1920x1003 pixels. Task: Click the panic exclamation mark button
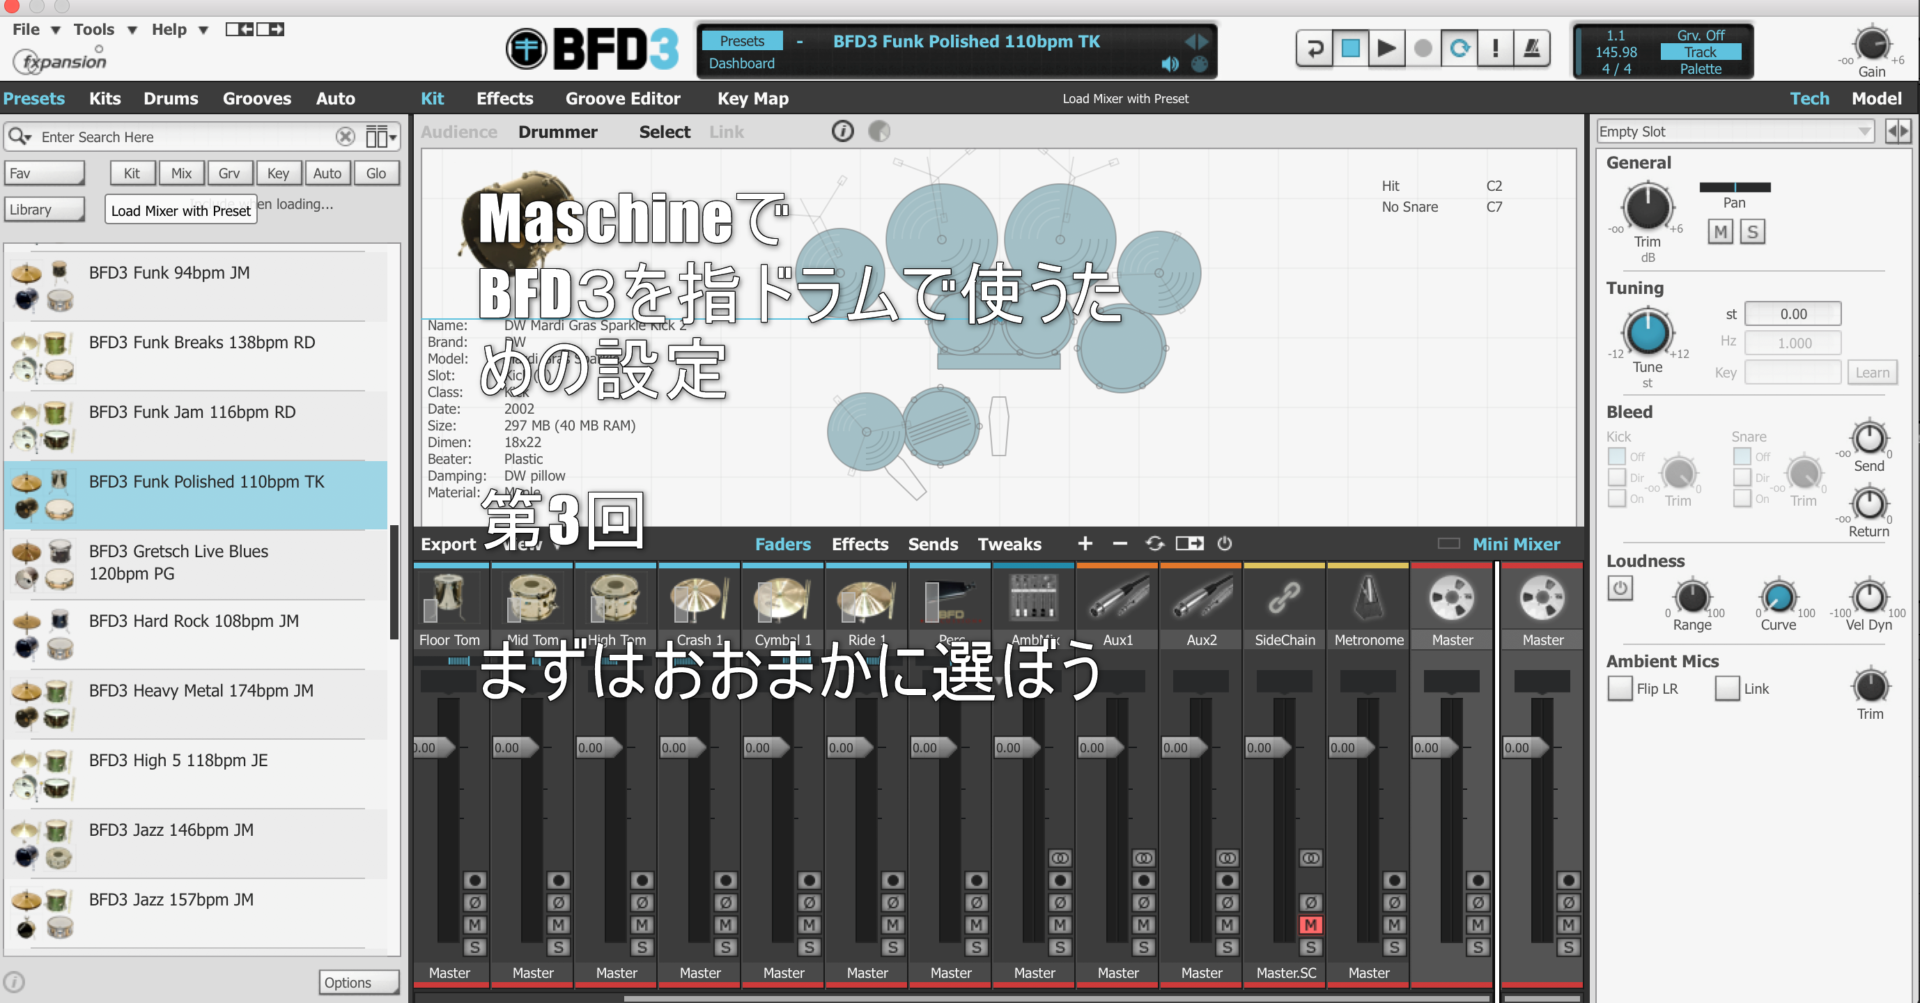click(1495, 48)
